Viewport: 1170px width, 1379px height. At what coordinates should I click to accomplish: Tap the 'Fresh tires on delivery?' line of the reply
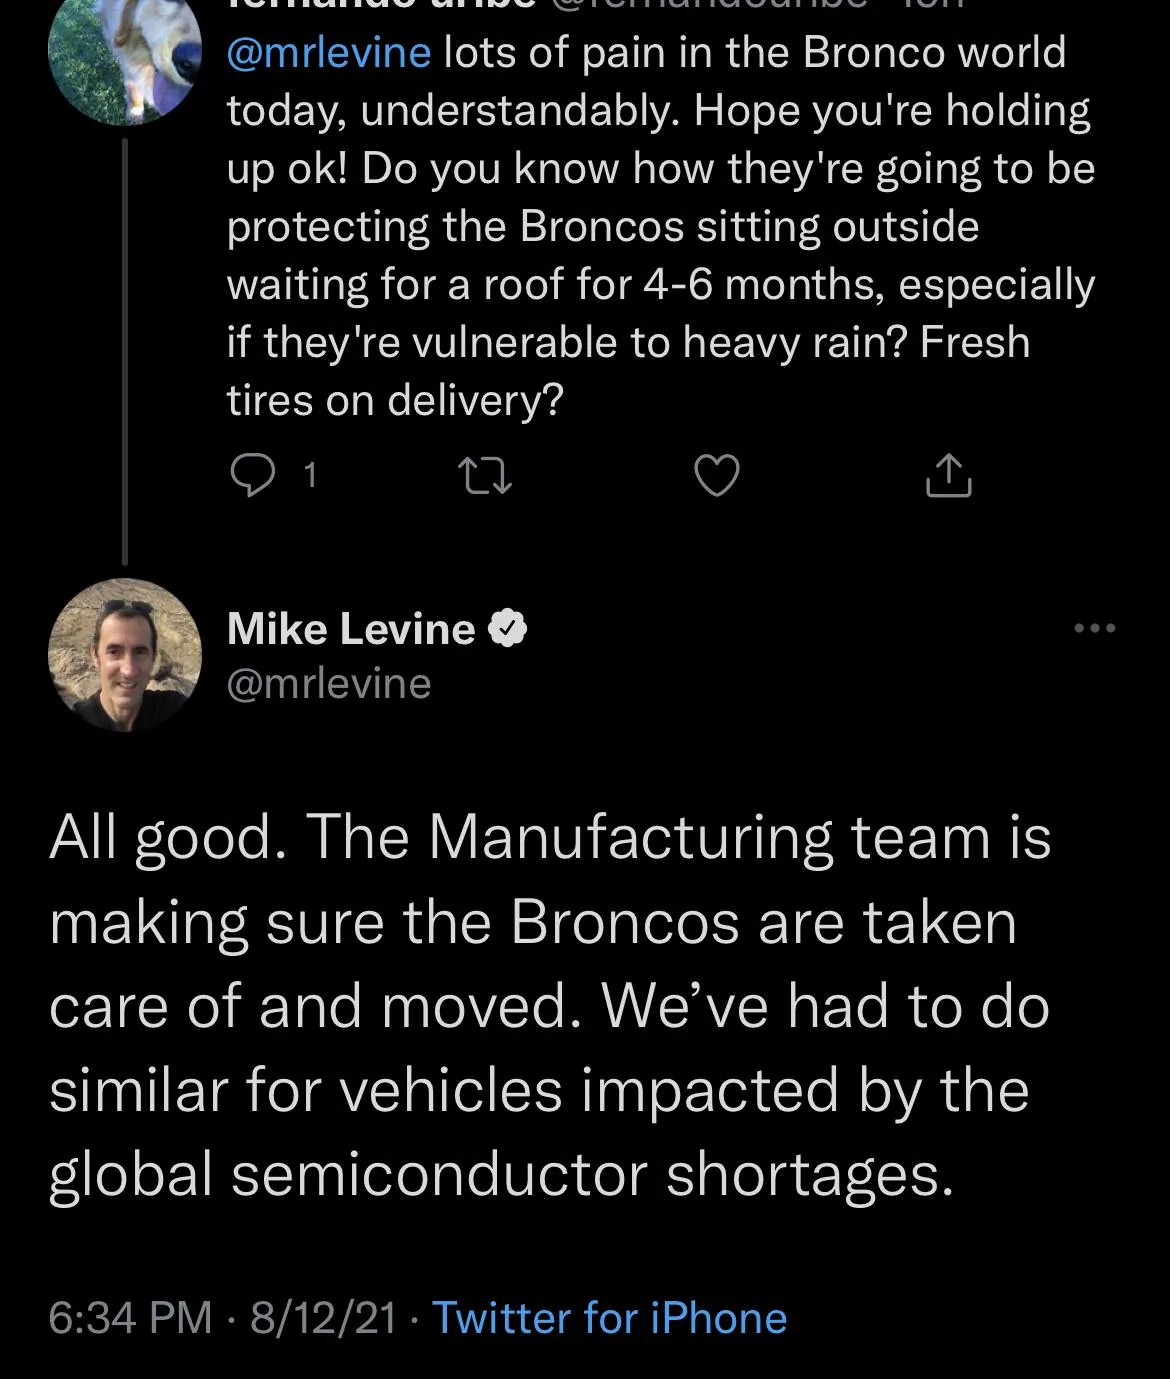pos(628,371)
